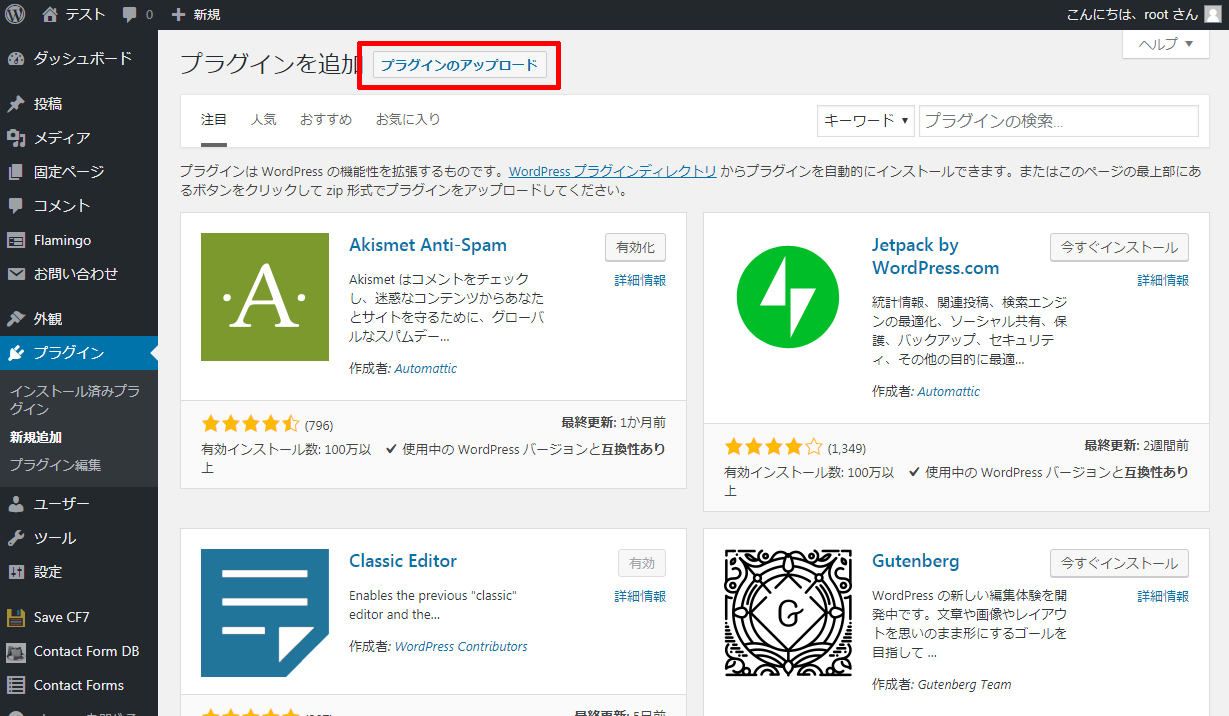Click the home icon beside テスト
The image size is (1229, 716).
click(51, 14)
